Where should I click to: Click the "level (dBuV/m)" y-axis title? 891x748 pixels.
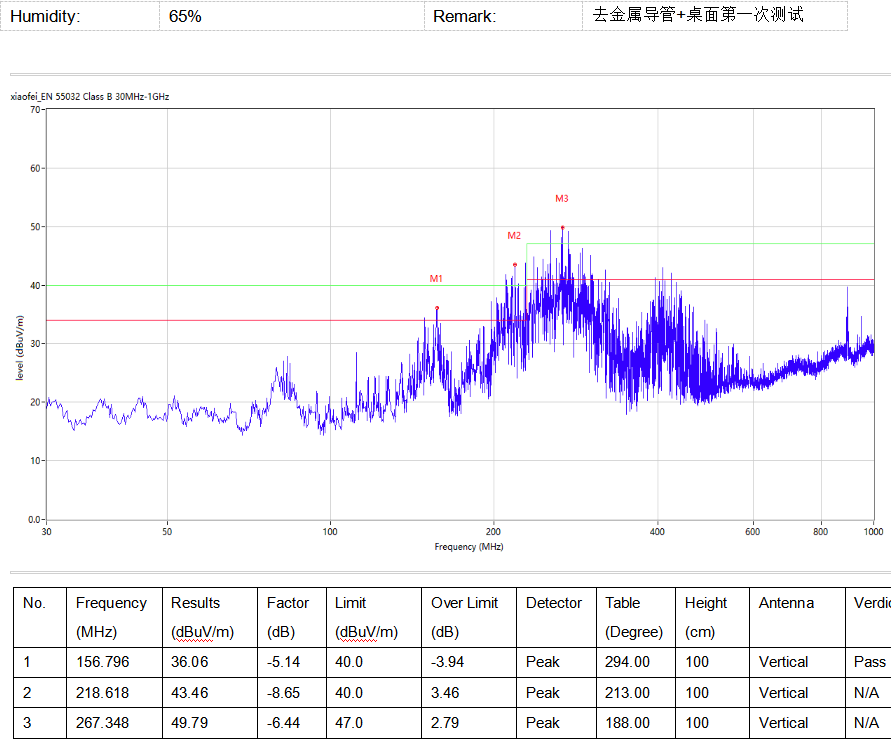pyautogui.click(x=20, y=348)
